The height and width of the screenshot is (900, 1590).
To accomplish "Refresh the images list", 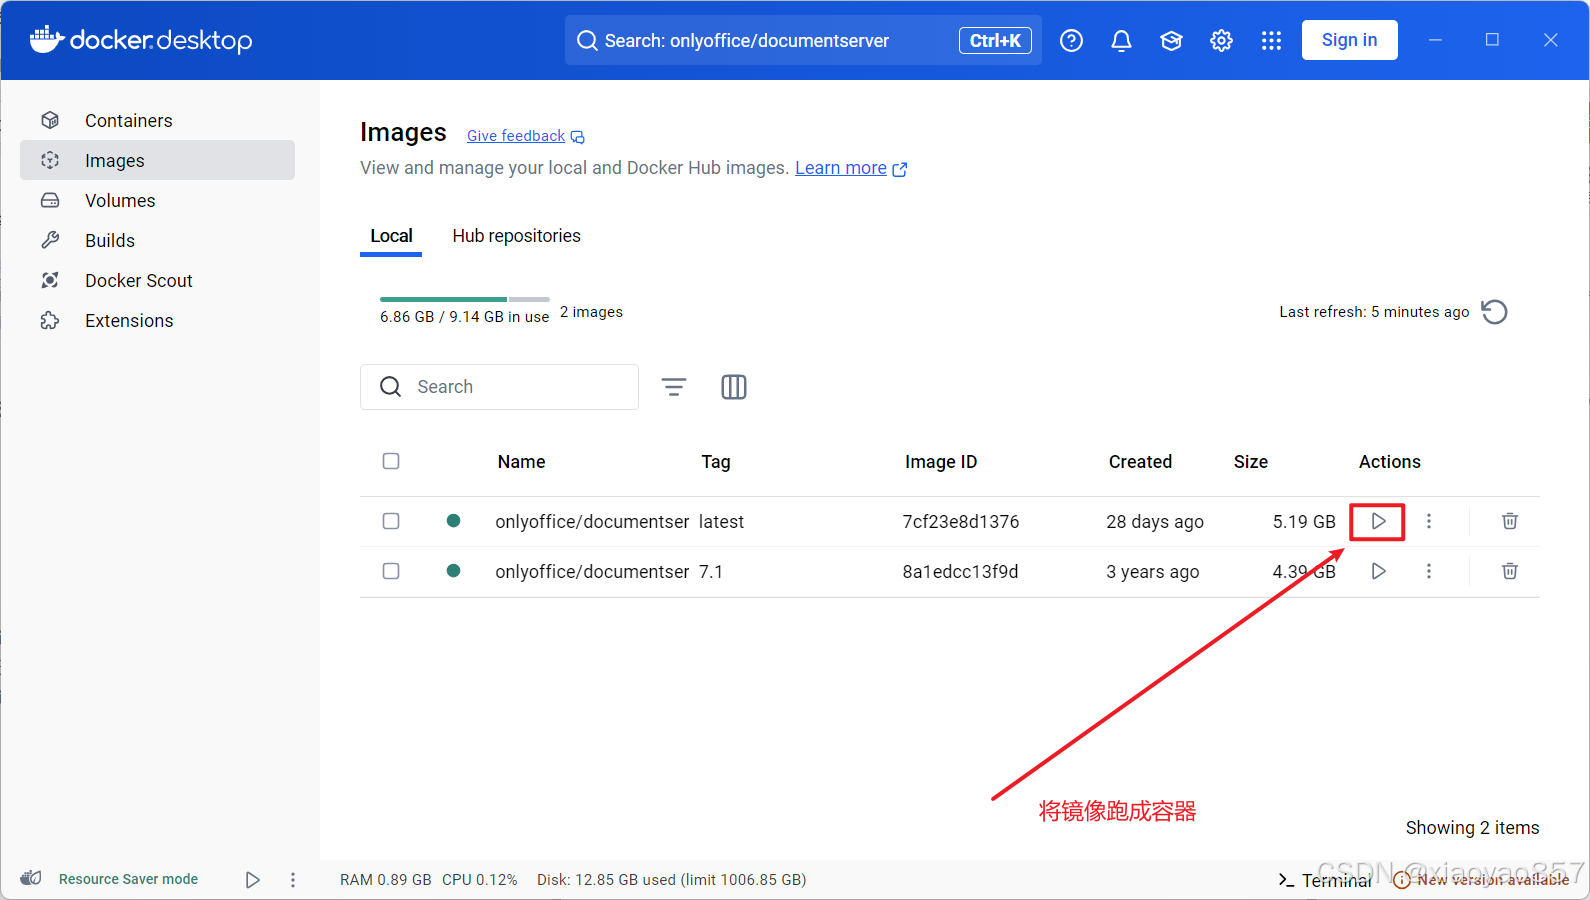I will click(x=1494, y=312).
